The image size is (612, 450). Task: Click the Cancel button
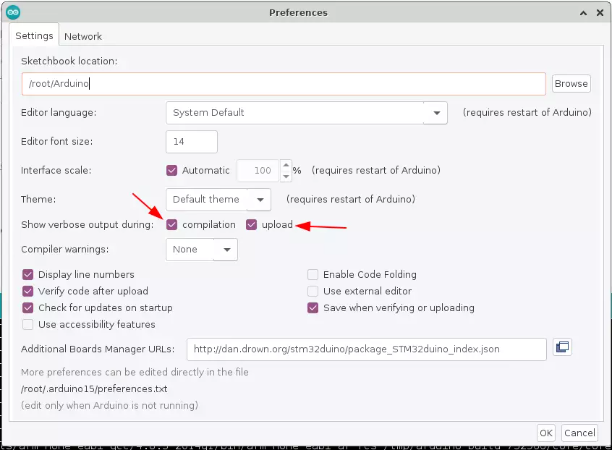pos(580,433)
